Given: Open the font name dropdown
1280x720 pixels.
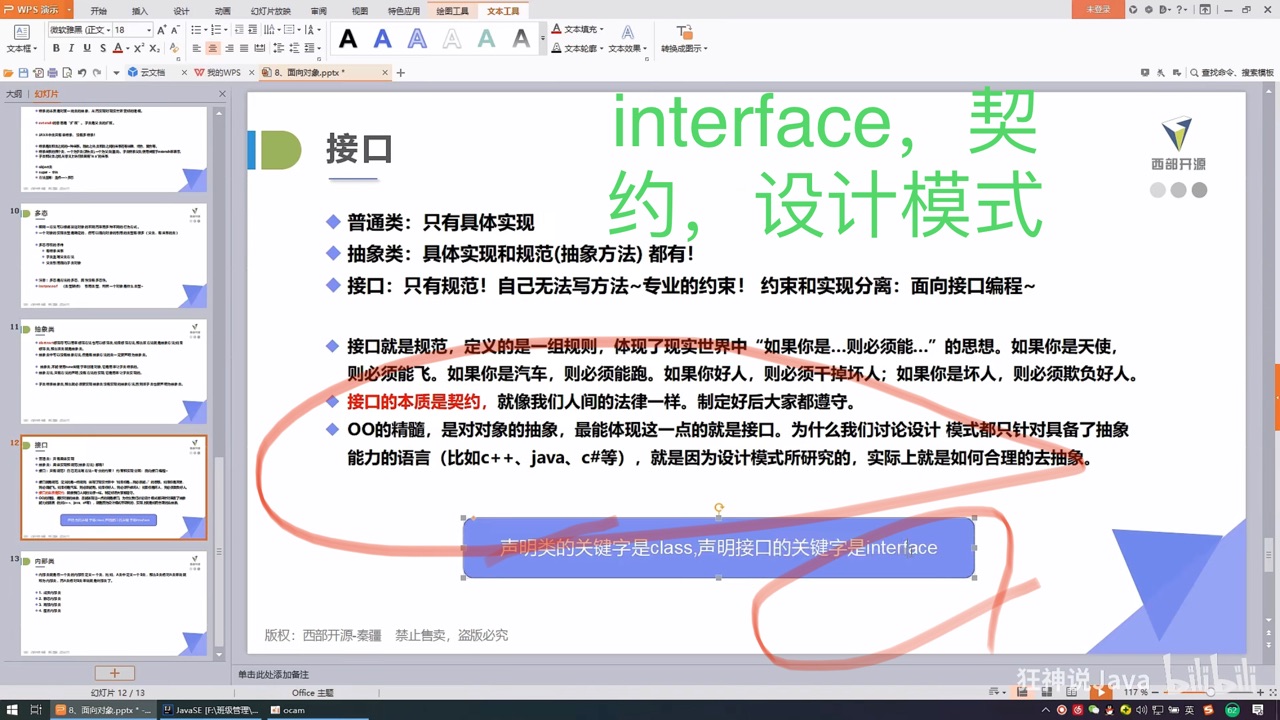Looking at the screenshot, I should pyautogui.click(x=108, y=30).
